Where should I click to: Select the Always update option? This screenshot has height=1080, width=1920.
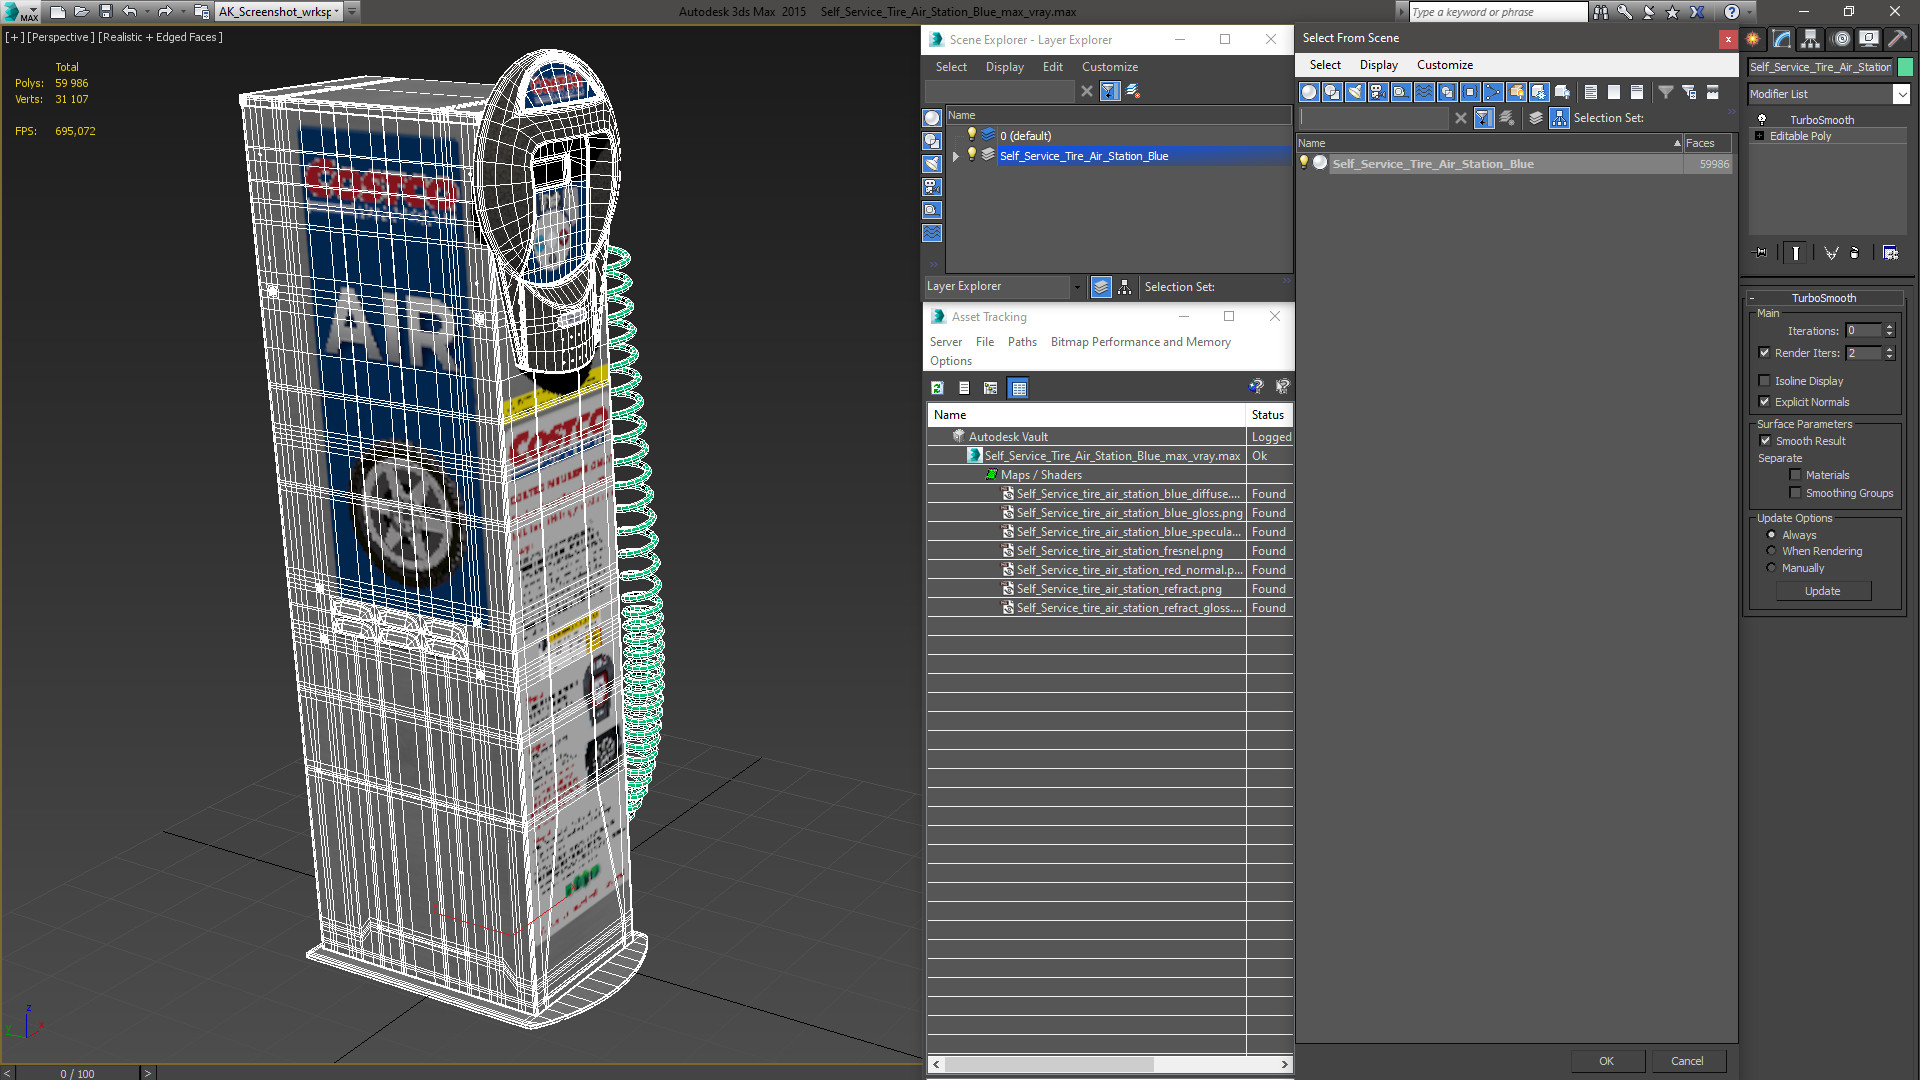click(x=1771, y=535)
